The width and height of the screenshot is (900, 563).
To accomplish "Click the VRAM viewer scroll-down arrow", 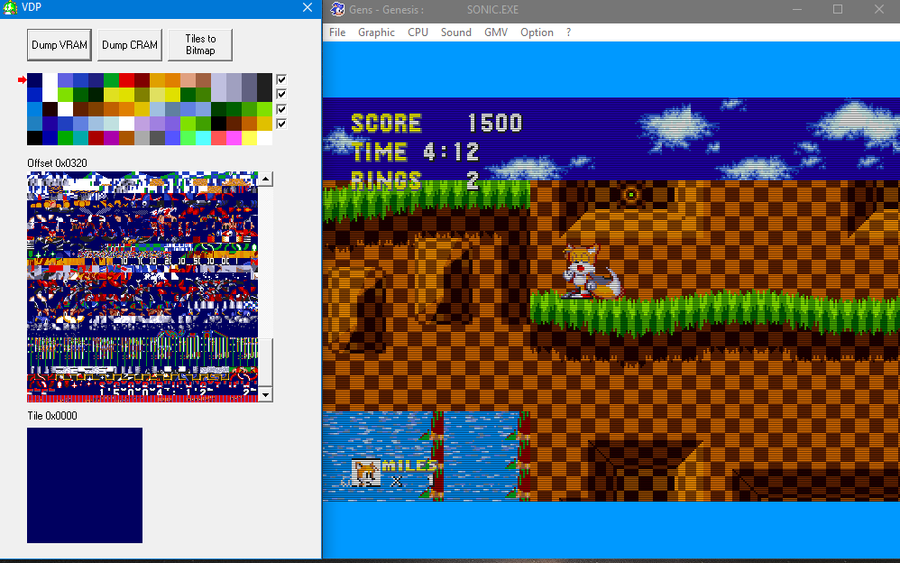I will [x=265, y=394].
